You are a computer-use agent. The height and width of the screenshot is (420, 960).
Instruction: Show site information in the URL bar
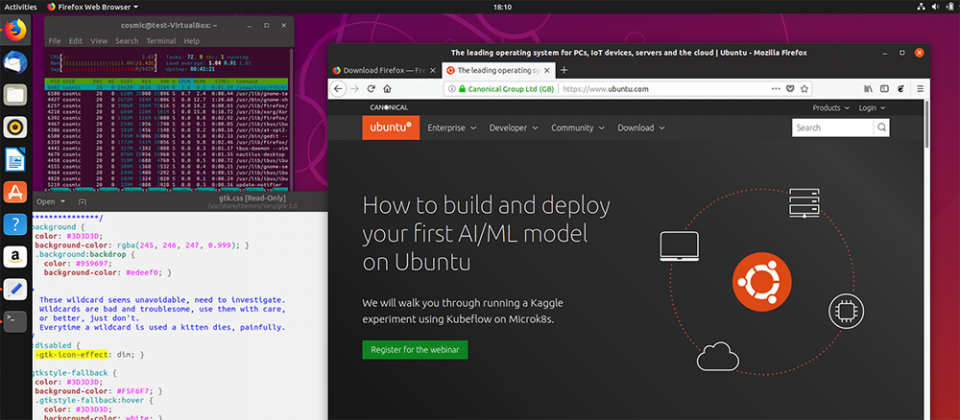click(x=452, y=89)
